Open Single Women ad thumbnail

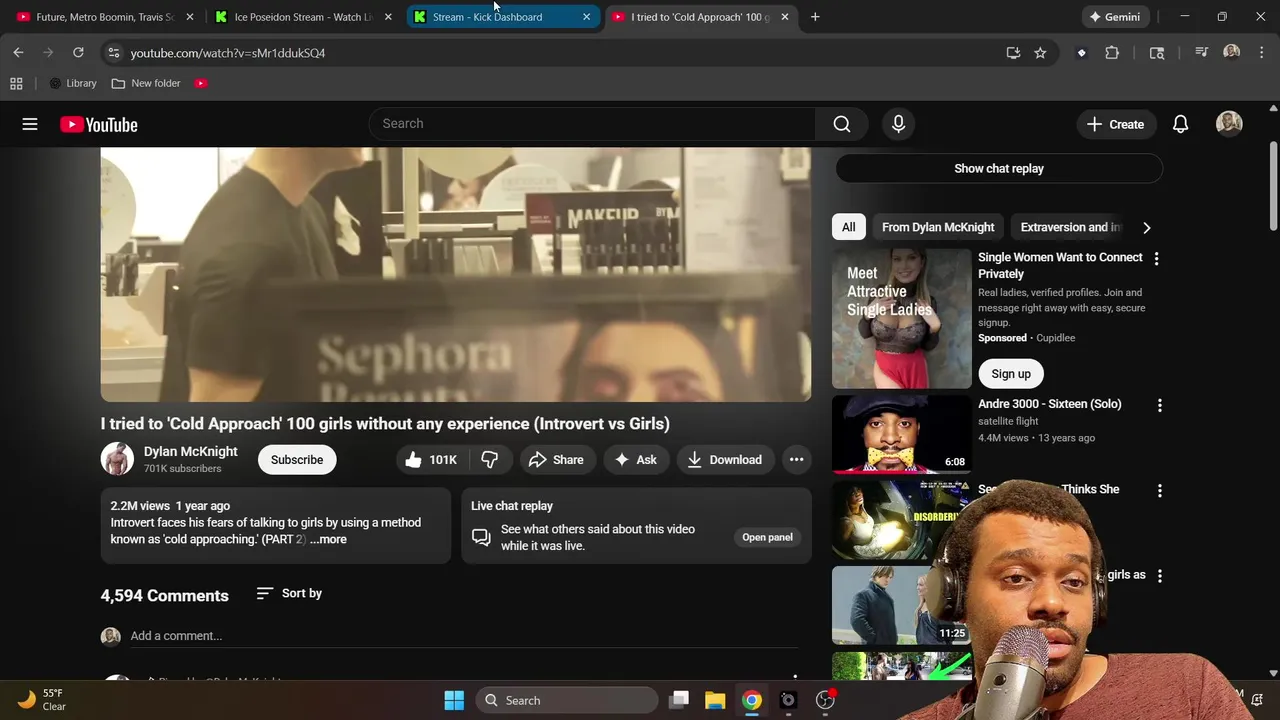[x=902, y=318]
